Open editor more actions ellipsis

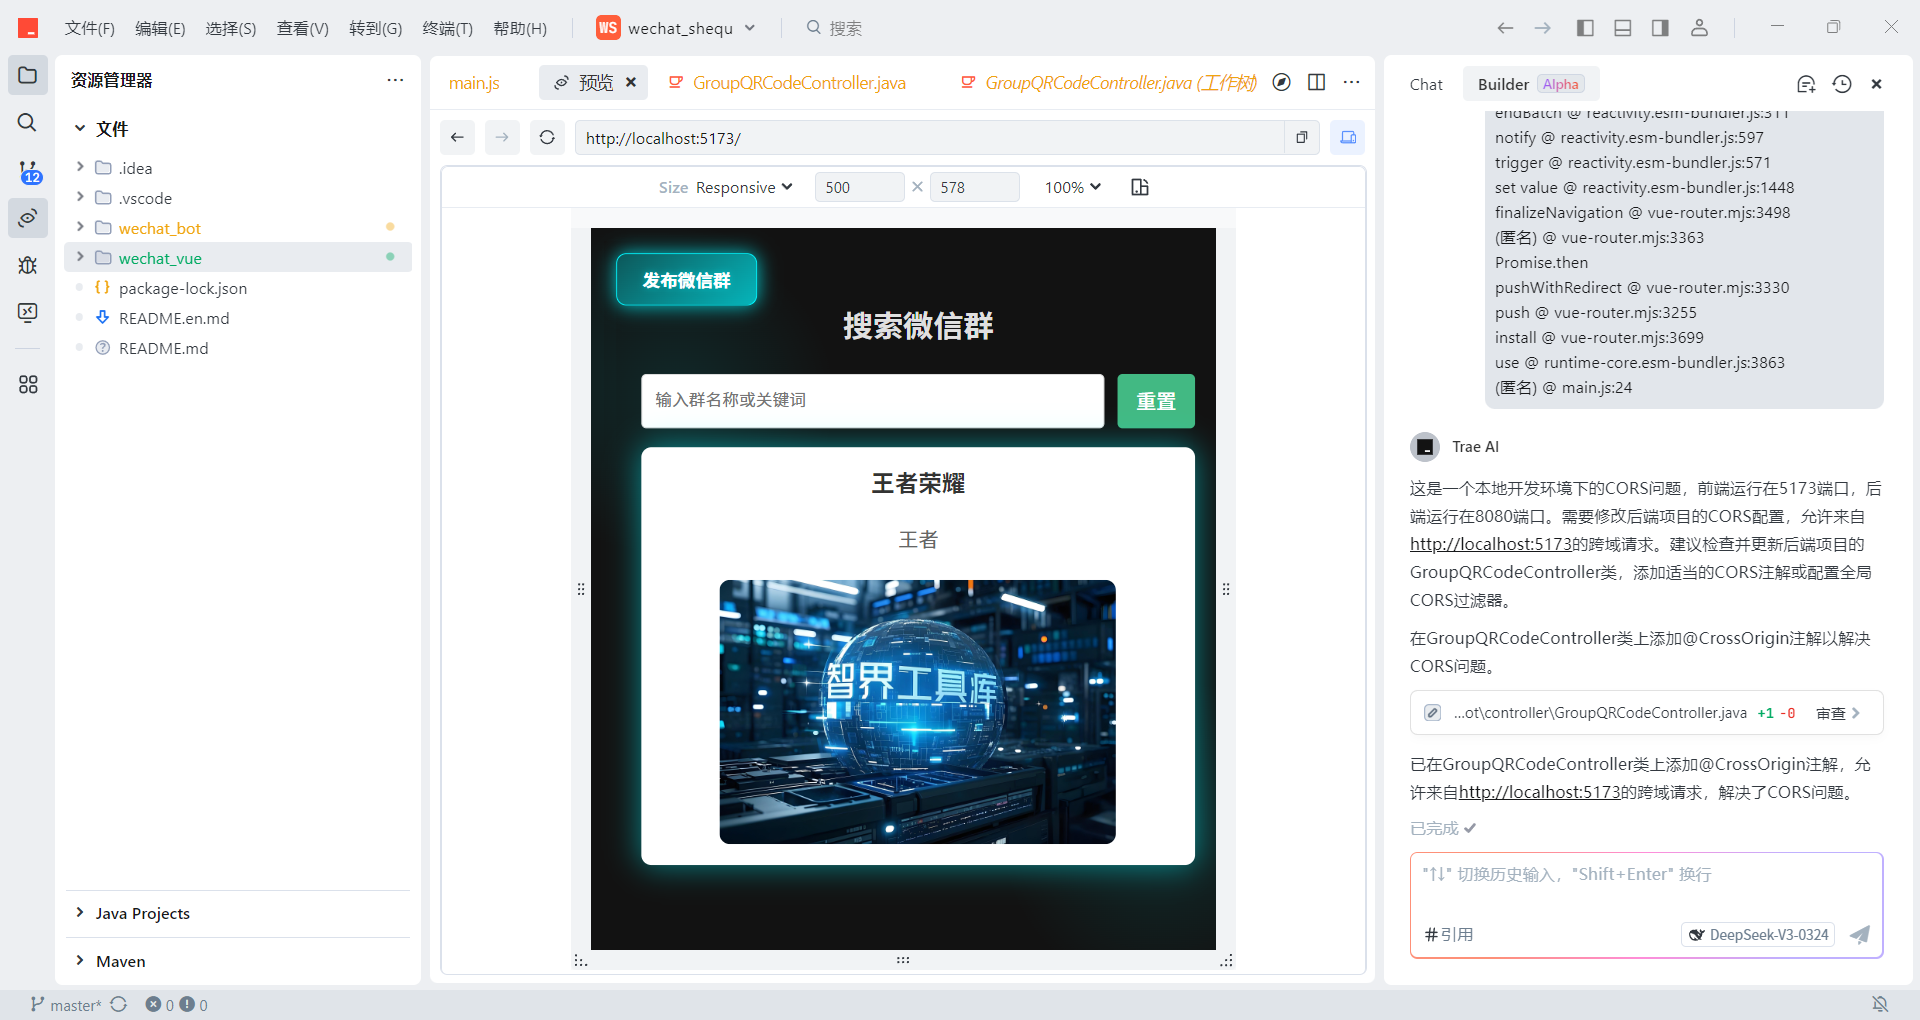(x=1352, y=82)
